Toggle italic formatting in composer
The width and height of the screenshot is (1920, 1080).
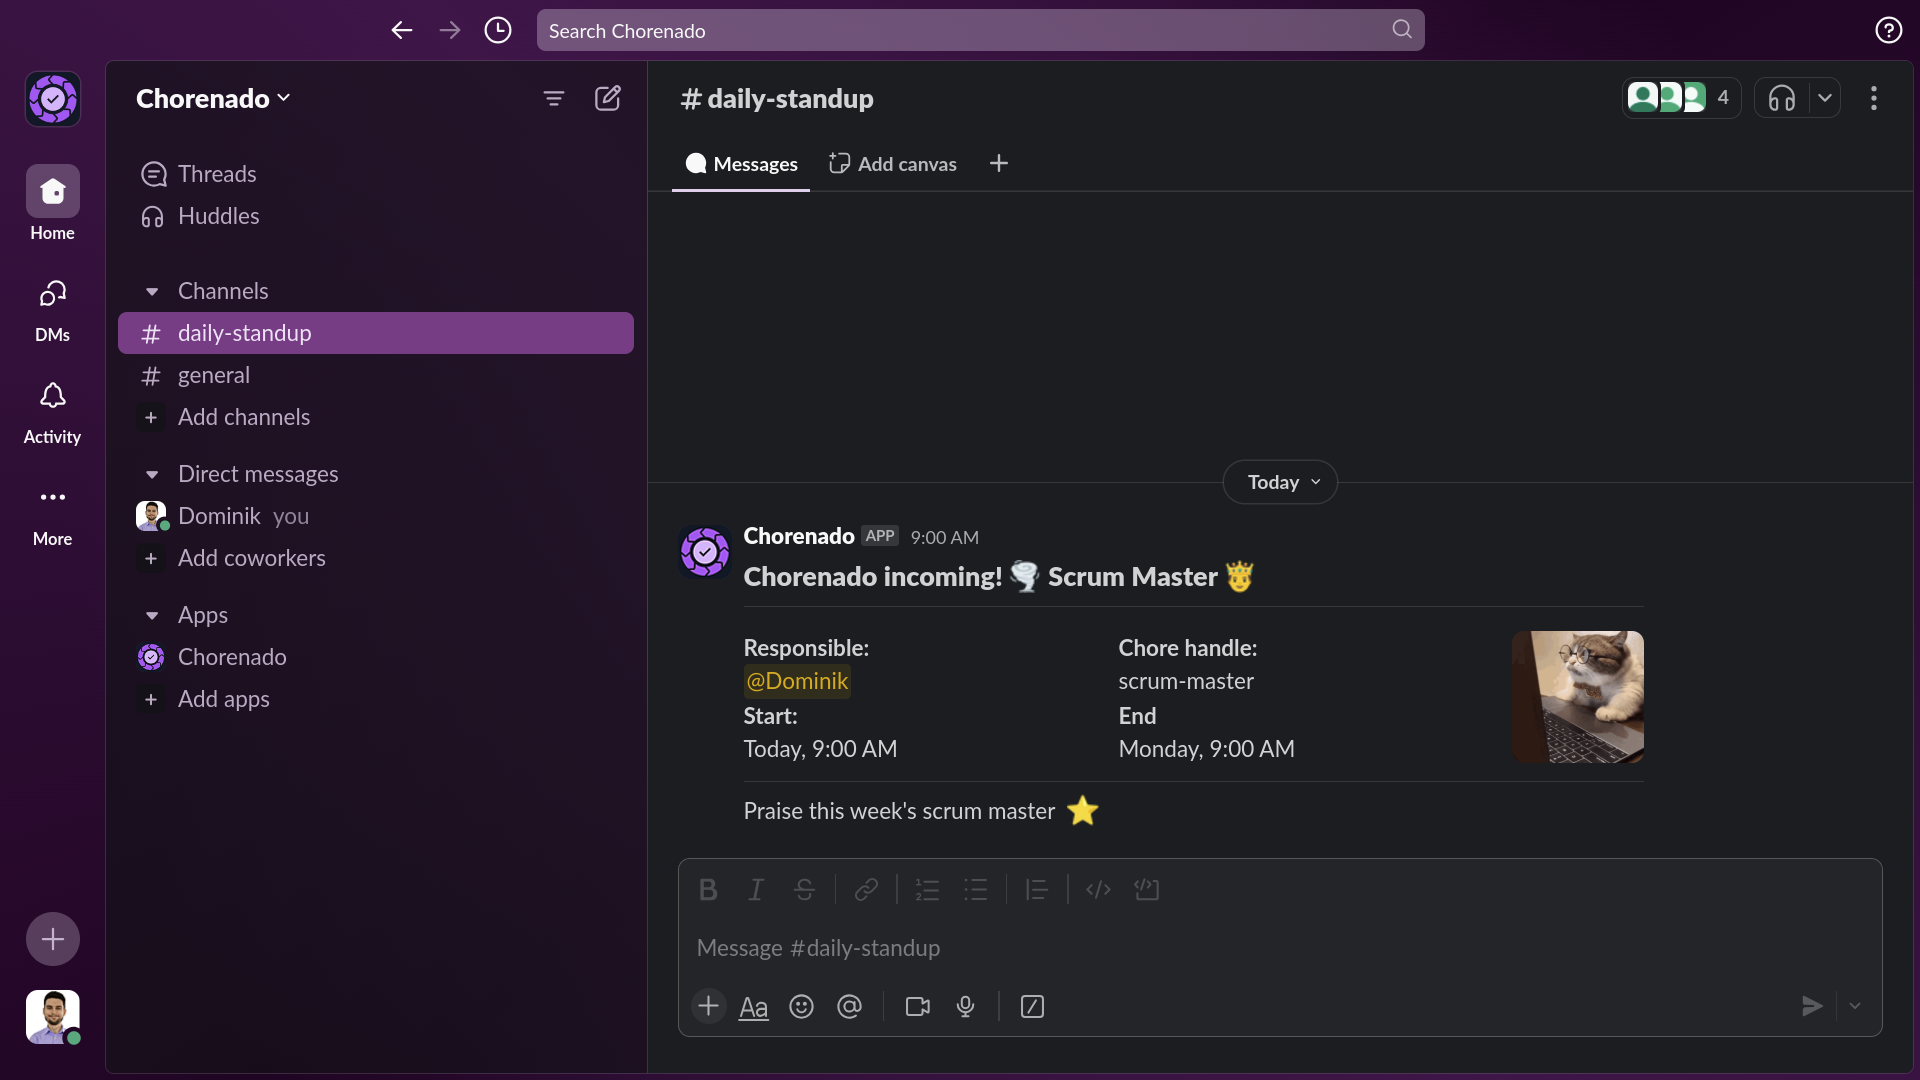[x=756, y=889]
